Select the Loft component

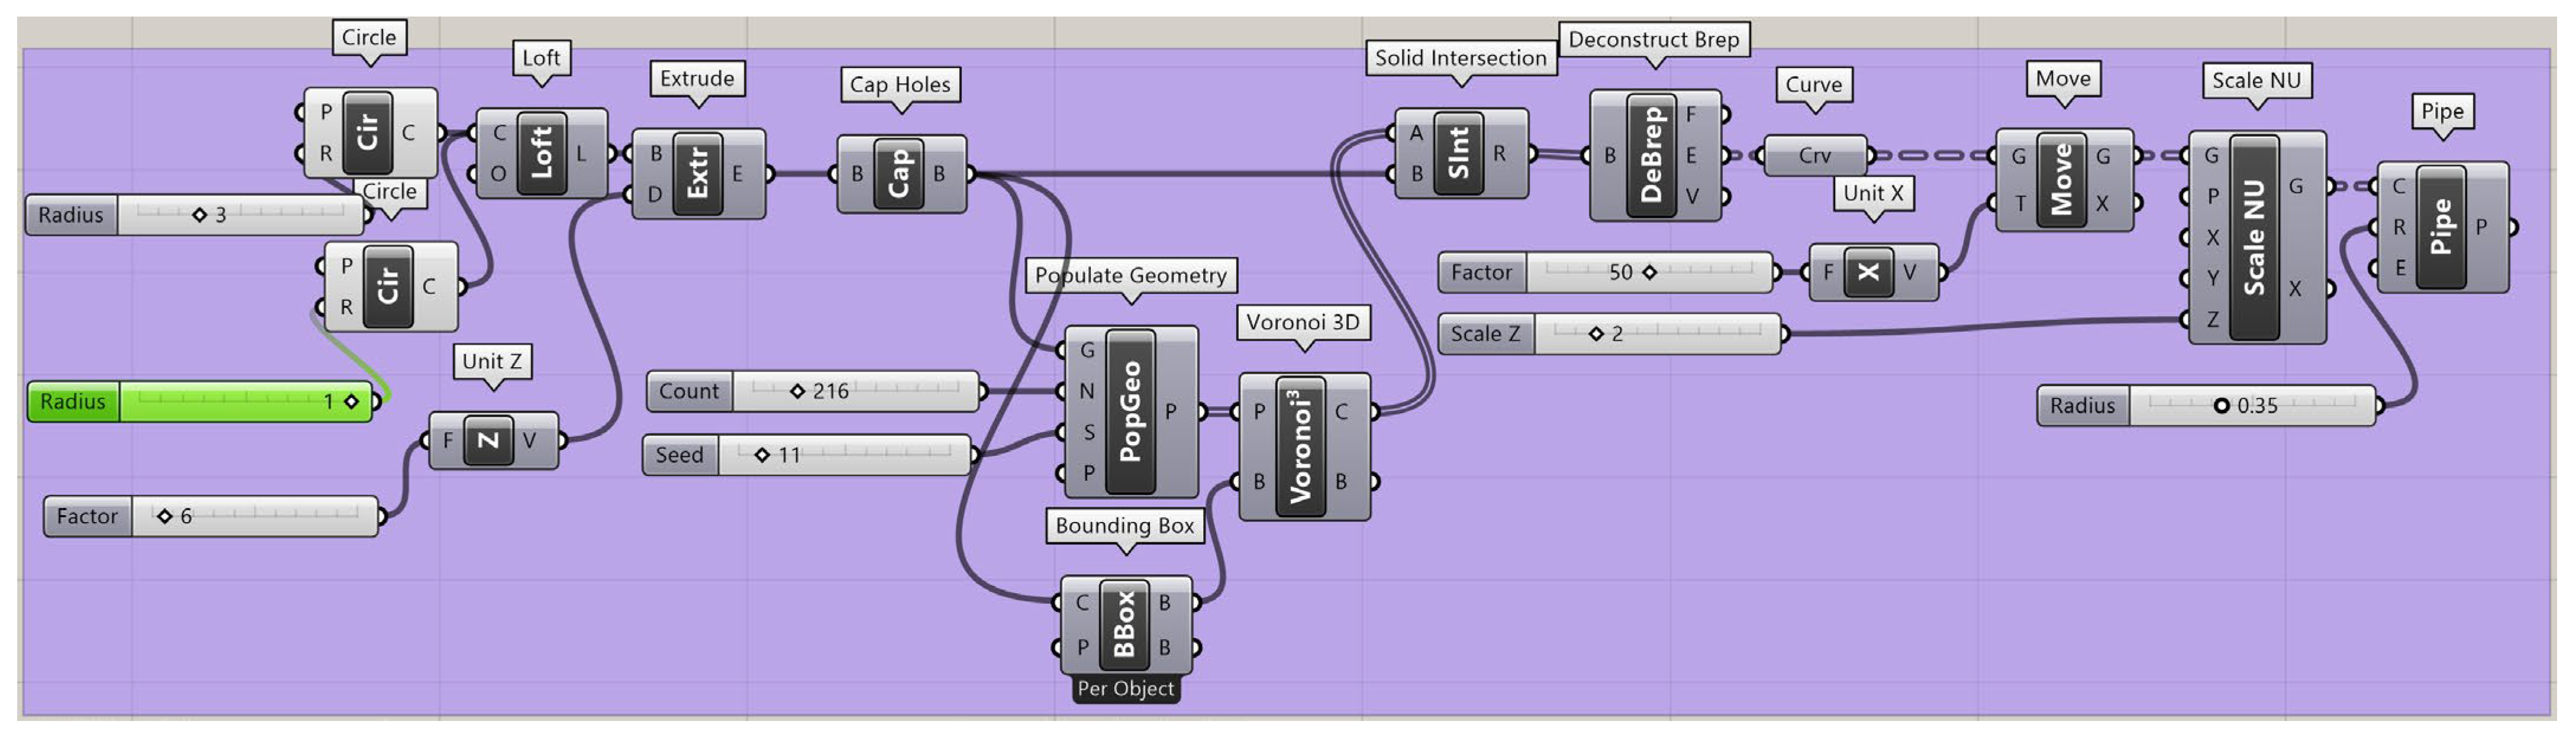542,153
